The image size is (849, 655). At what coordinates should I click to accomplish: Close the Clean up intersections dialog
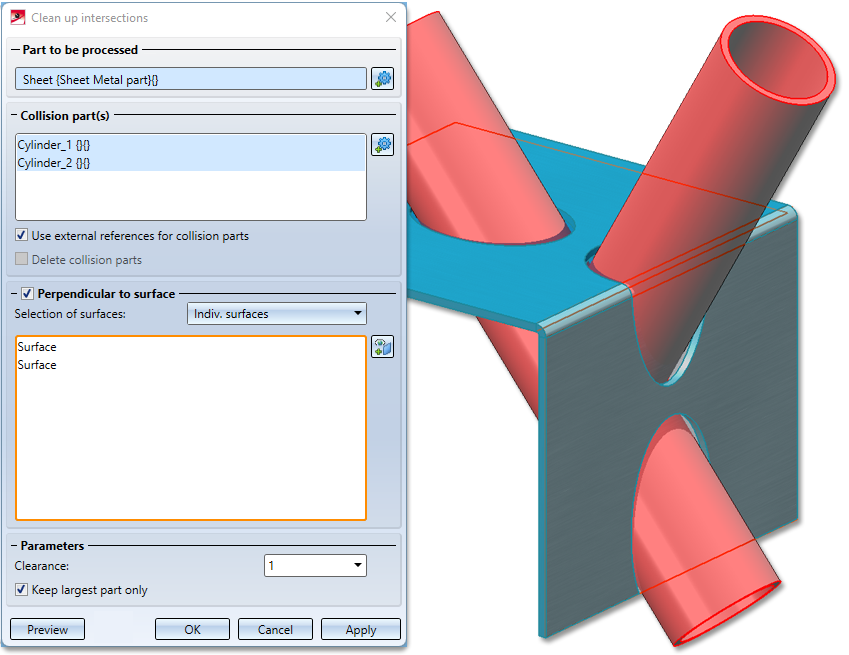pyautogui.click(x=391, y=17)
